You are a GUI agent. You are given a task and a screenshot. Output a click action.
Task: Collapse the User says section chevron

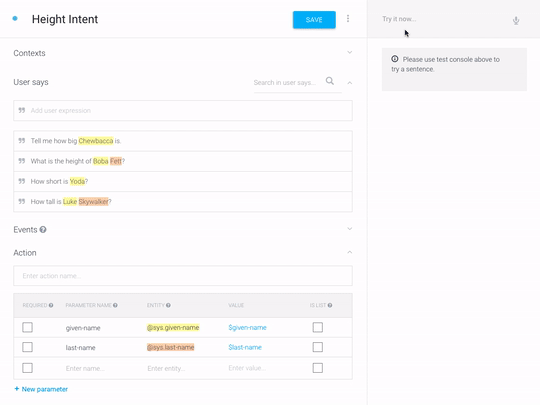[350, 83]
